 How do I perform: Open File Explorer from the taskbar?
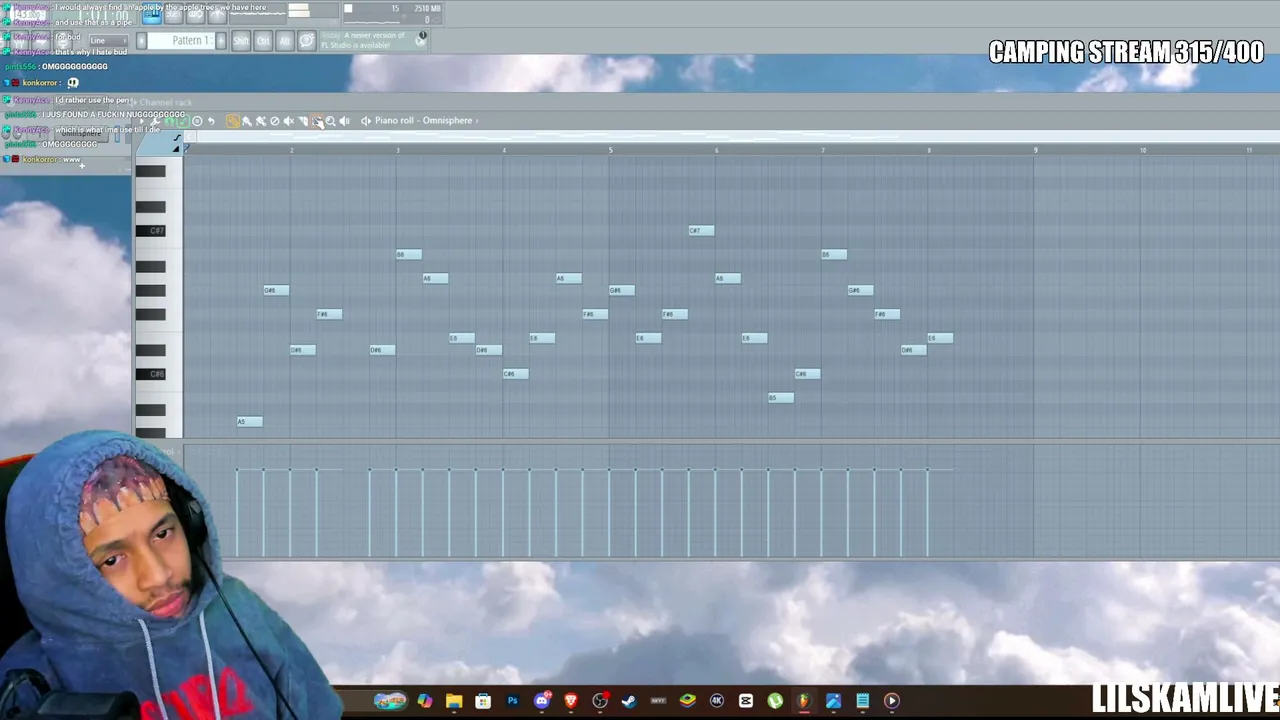tap(454, 701)
